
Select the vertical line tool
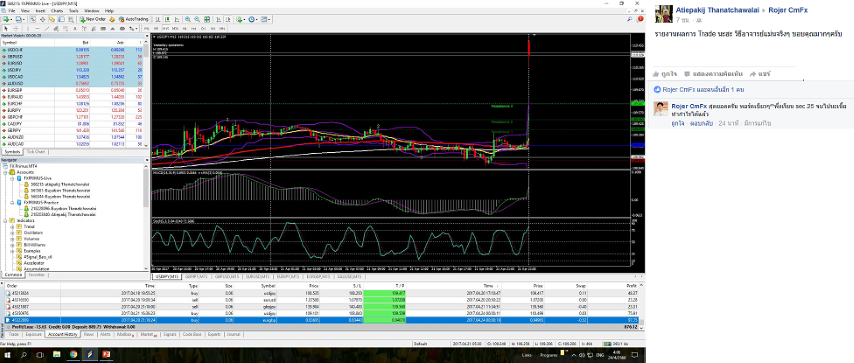pyautogui.click(x=28, y=28)
